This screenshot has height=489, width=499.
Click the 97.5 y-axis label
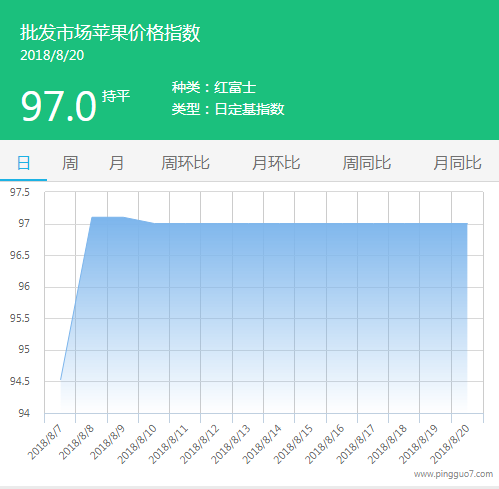point(20,192)
